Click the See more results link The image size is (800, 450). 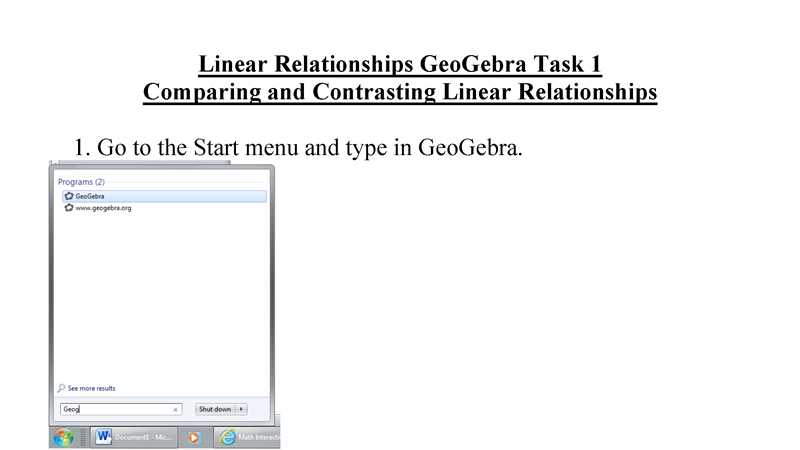91,388
